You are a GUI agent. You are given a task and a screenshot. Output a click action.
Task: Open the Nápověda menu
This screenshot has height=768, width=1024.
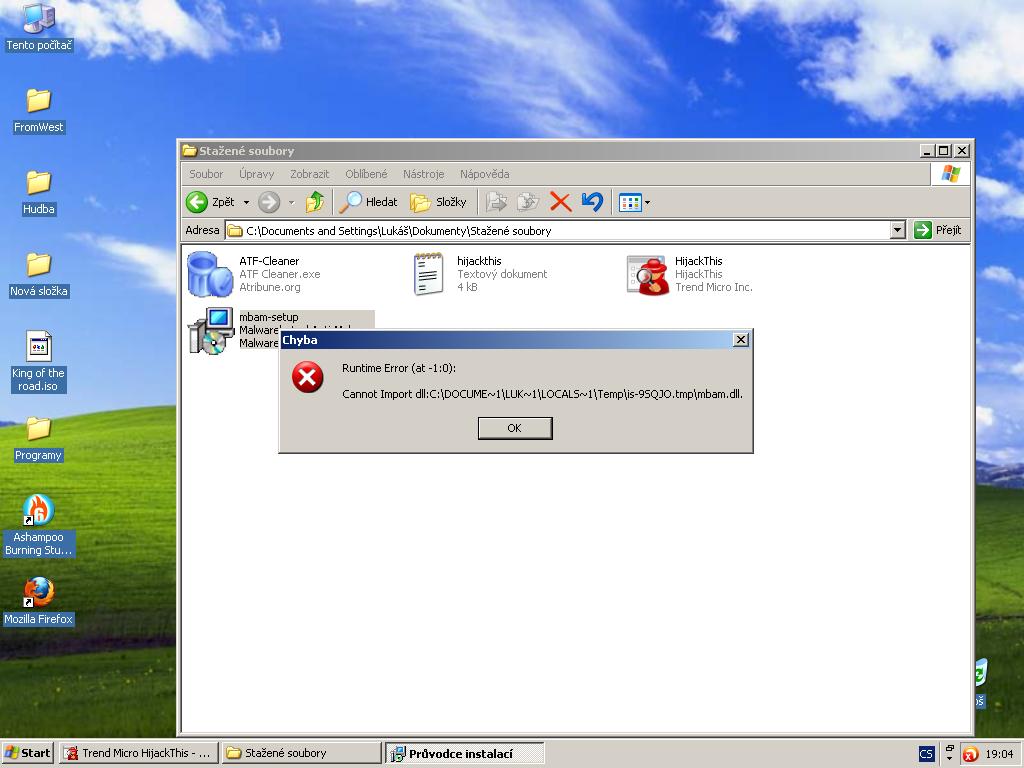point(485,174)
